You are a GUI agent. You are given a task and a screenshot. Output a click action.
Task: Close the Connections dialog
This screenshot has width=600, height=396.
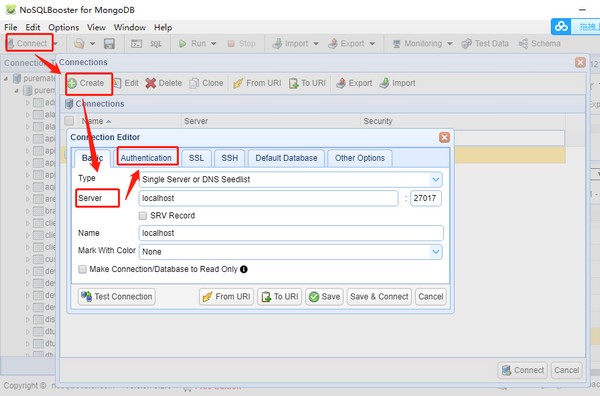coord(580,62)
